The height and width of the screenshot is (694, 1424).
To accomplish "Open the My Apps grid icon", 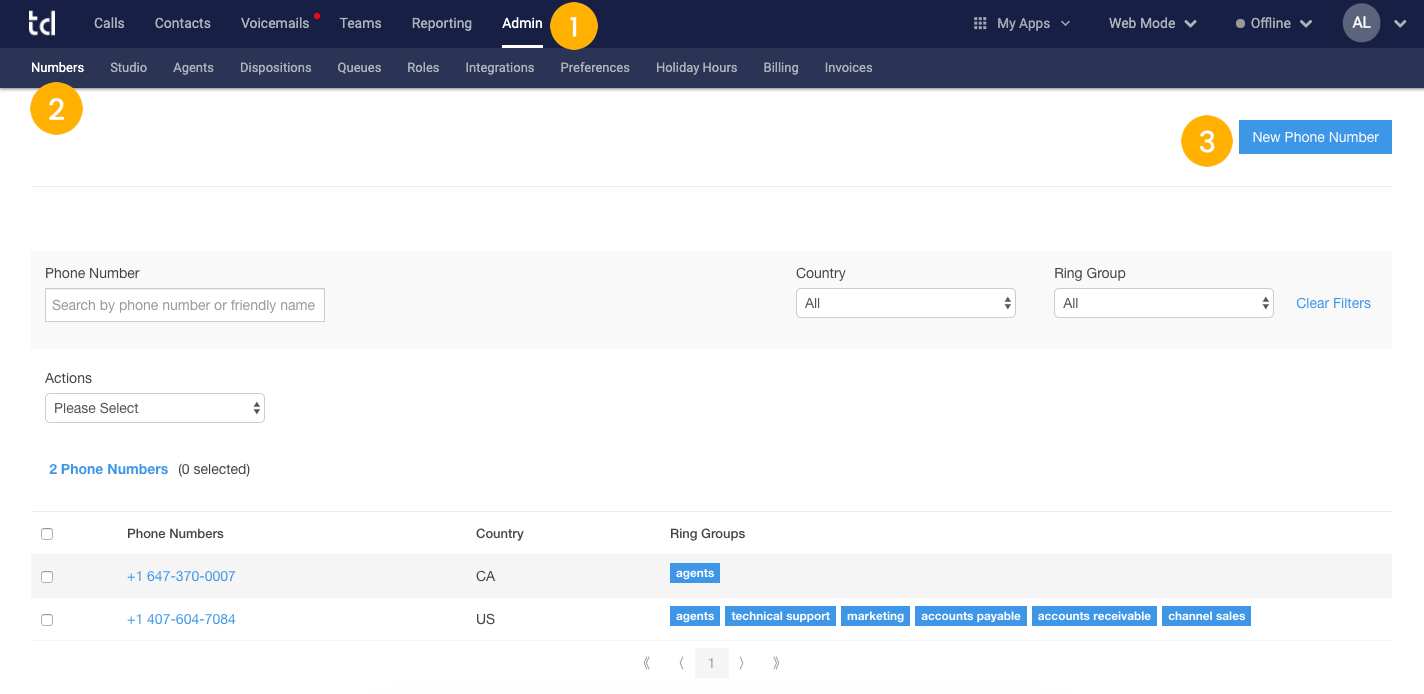I will [980, 23].
